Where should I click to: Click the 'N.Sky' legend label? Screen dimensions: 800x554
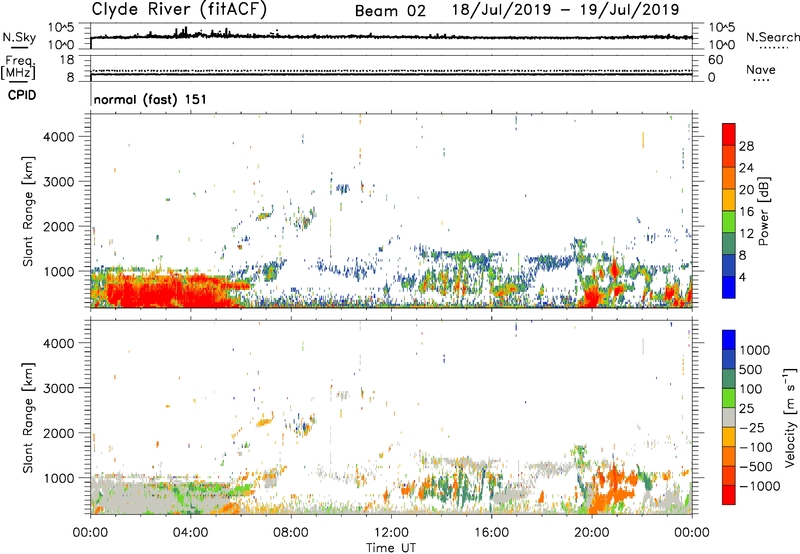(x=19, y=37)
